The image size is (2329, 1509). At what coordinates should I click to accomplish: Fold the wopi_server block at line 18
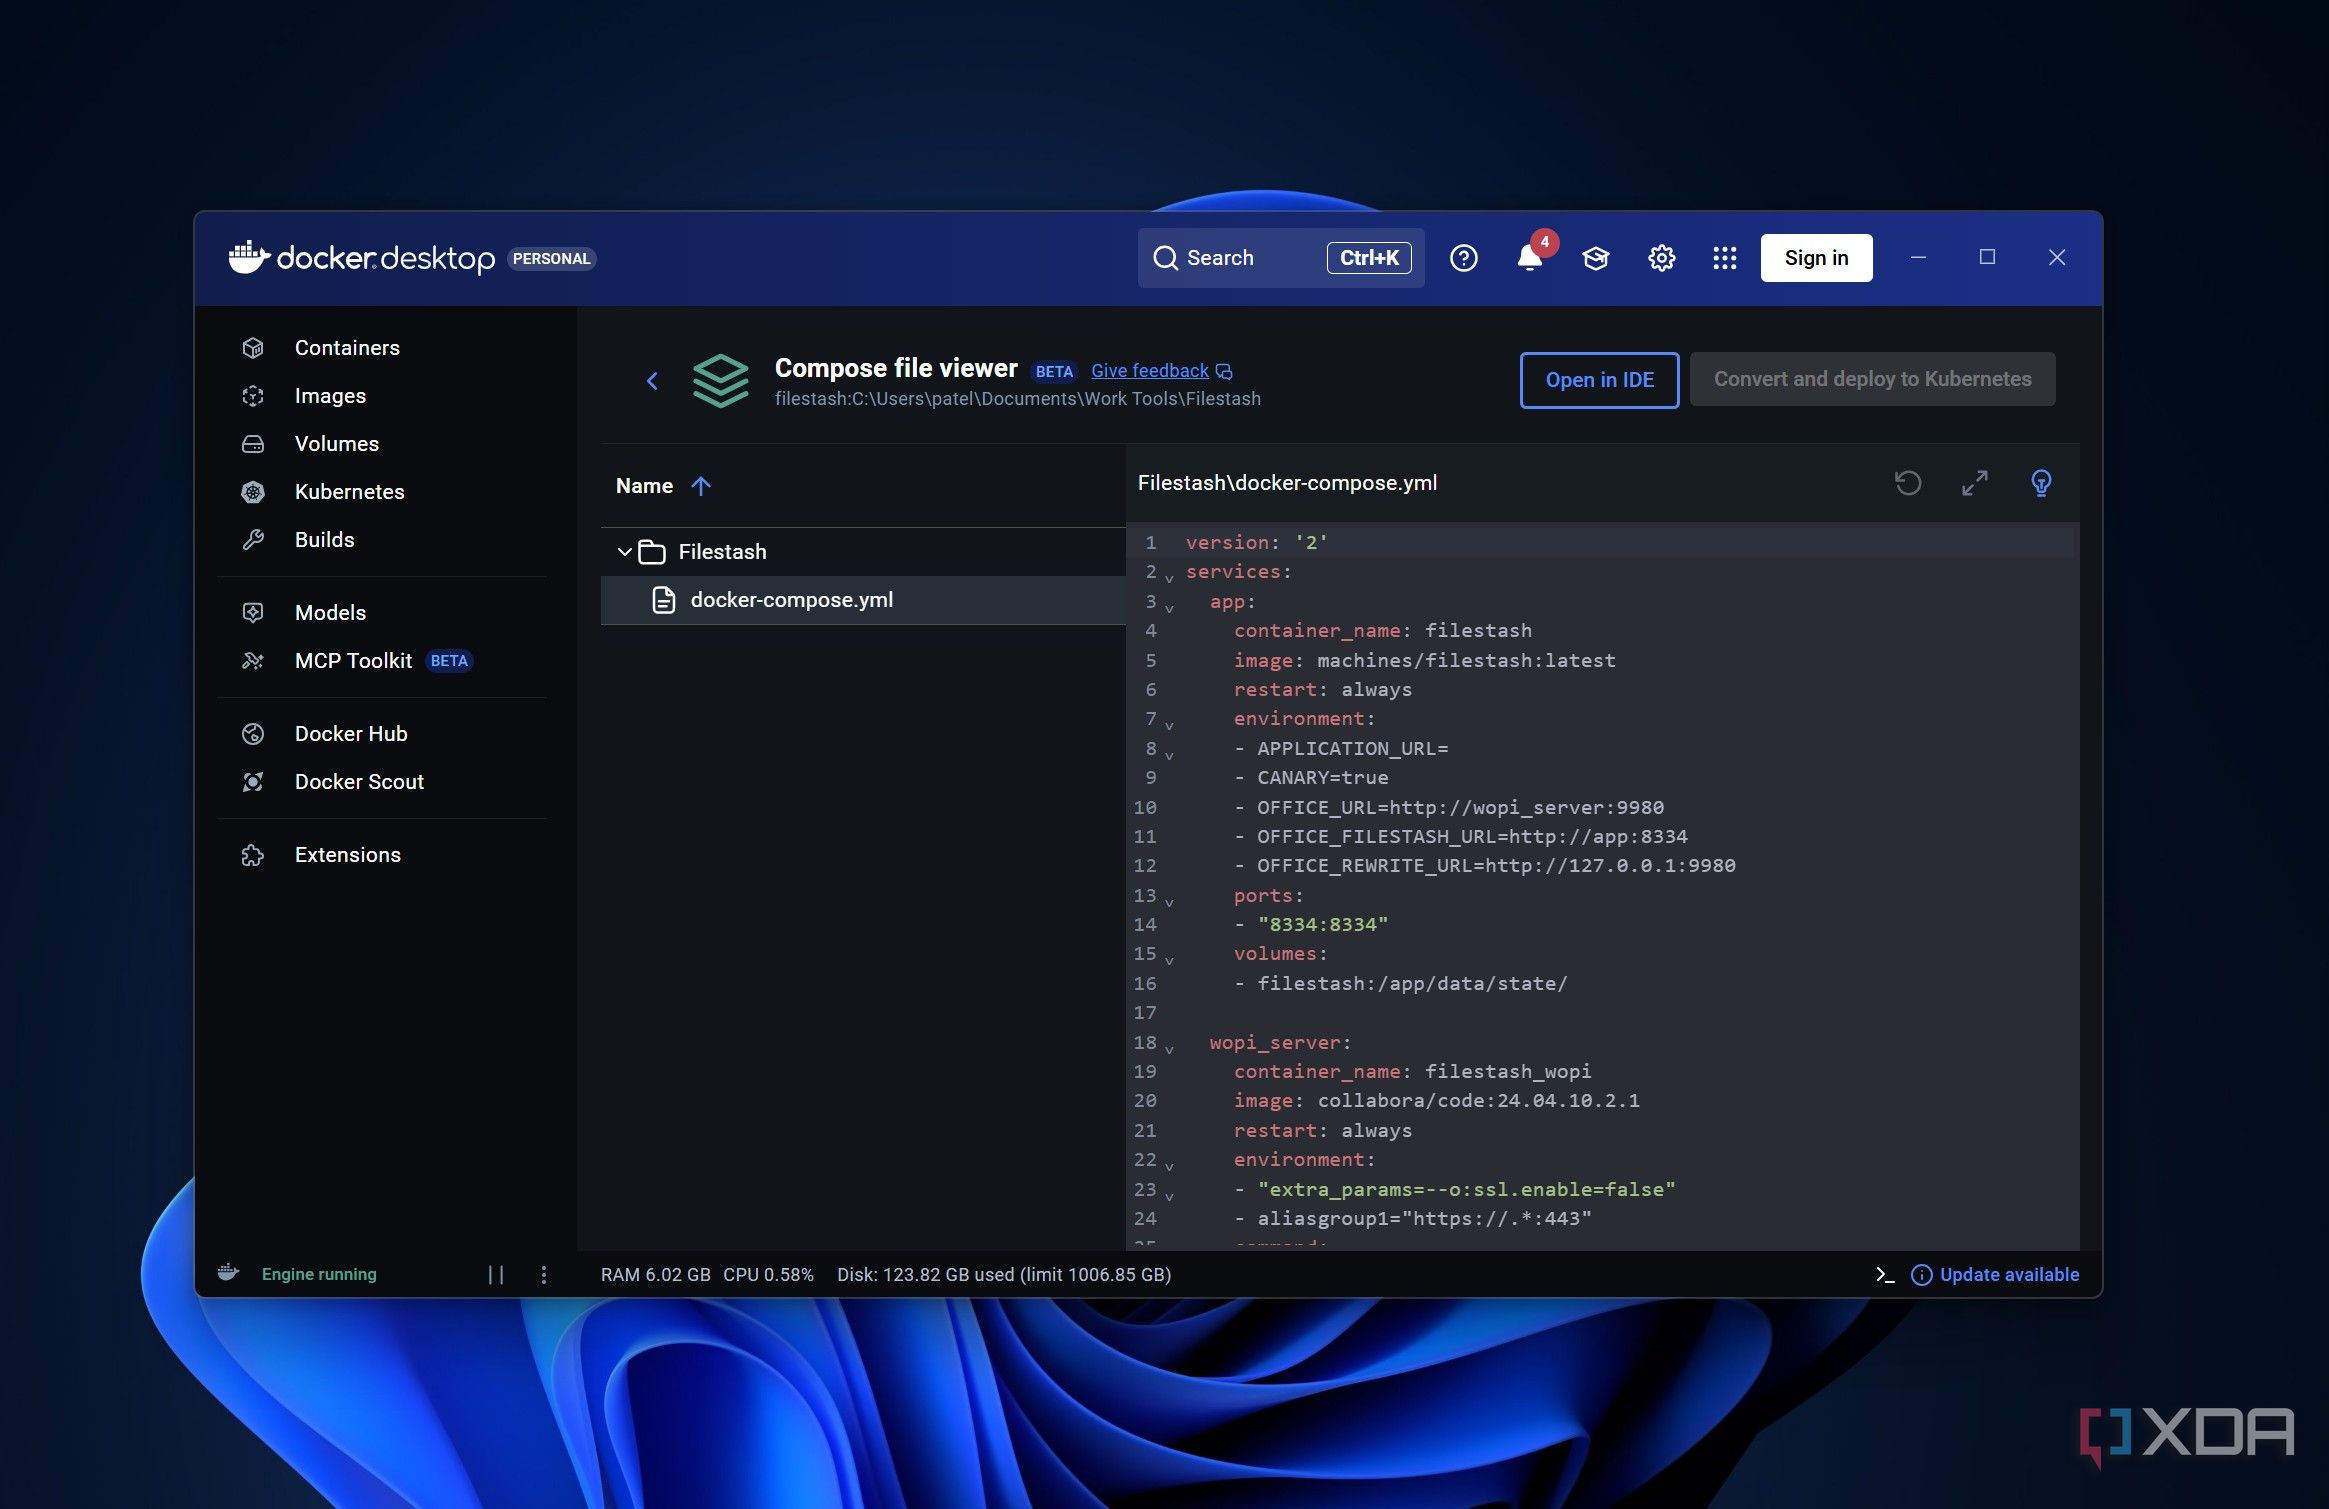1169,1049
